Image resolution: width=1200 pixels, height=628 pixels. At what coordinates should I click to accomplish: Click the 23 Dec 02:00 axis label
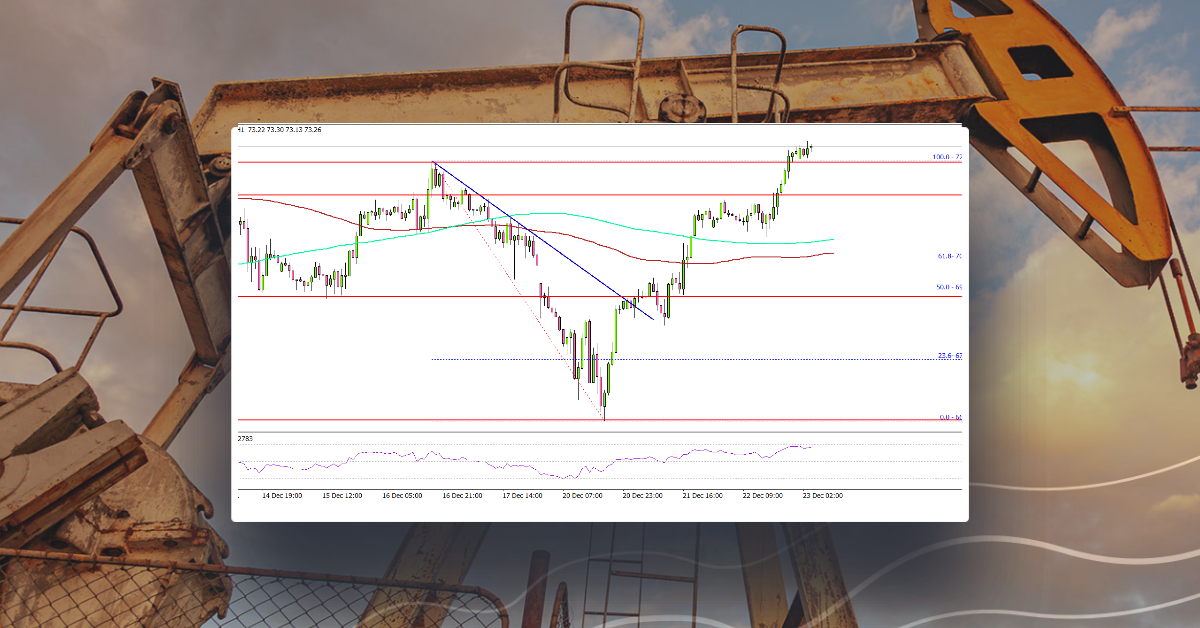pos(822,493)
